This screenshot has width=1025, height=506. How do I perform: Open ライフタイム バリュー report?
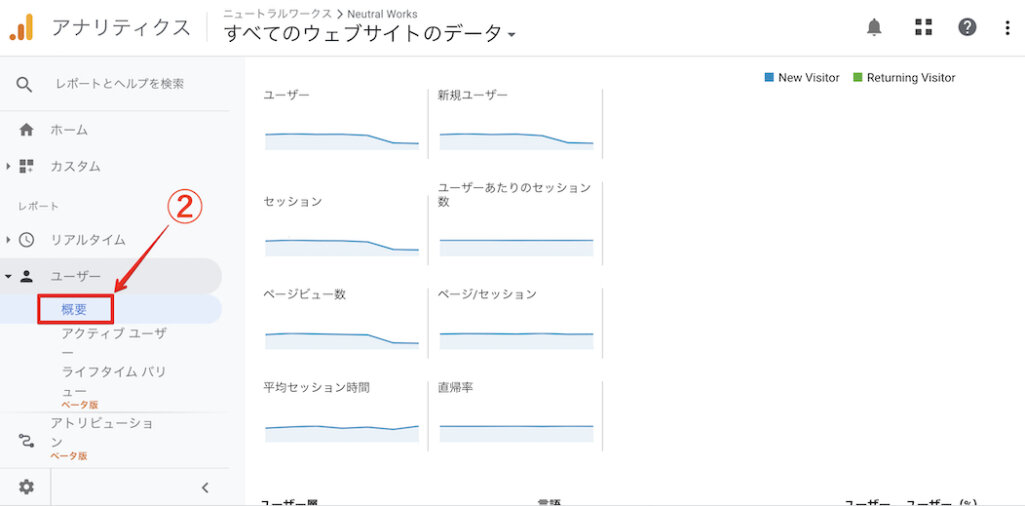[x=113, y=372]
